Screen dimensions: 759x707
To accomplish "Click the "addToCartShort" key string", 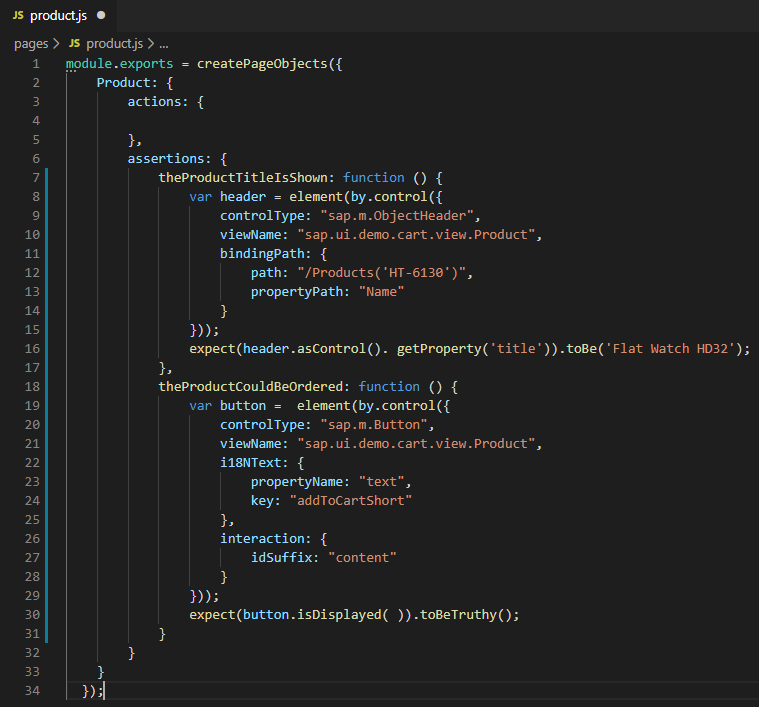I will [350, 501].
